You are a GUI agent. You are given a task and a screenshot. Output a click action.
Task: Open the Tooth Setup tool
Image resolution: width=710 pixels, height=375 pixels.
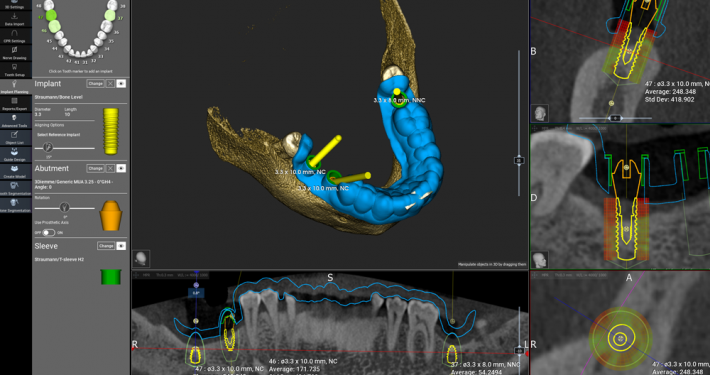(x=14, y=70)
